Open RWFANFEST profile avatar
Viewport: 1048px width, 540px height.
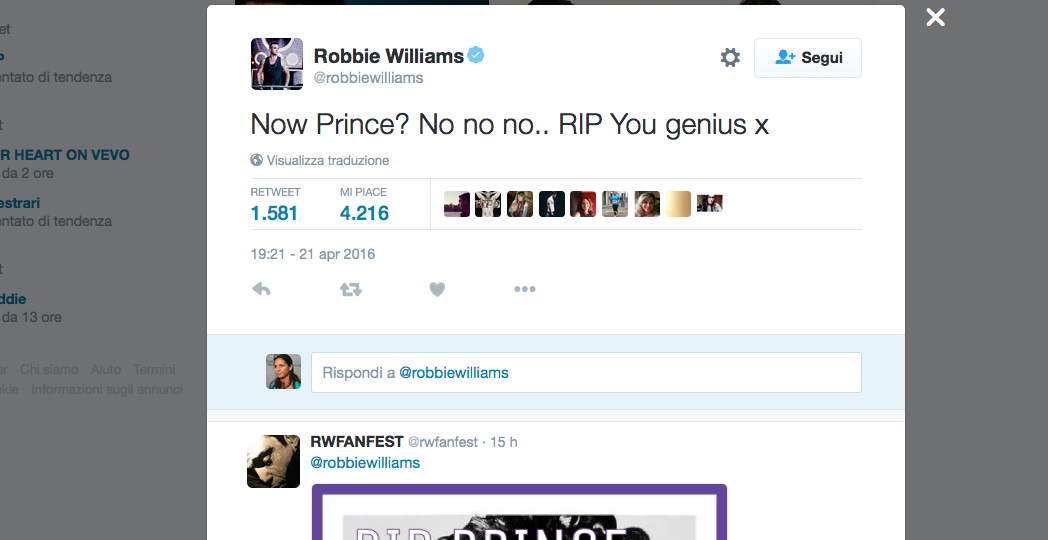tap(273, 461)
